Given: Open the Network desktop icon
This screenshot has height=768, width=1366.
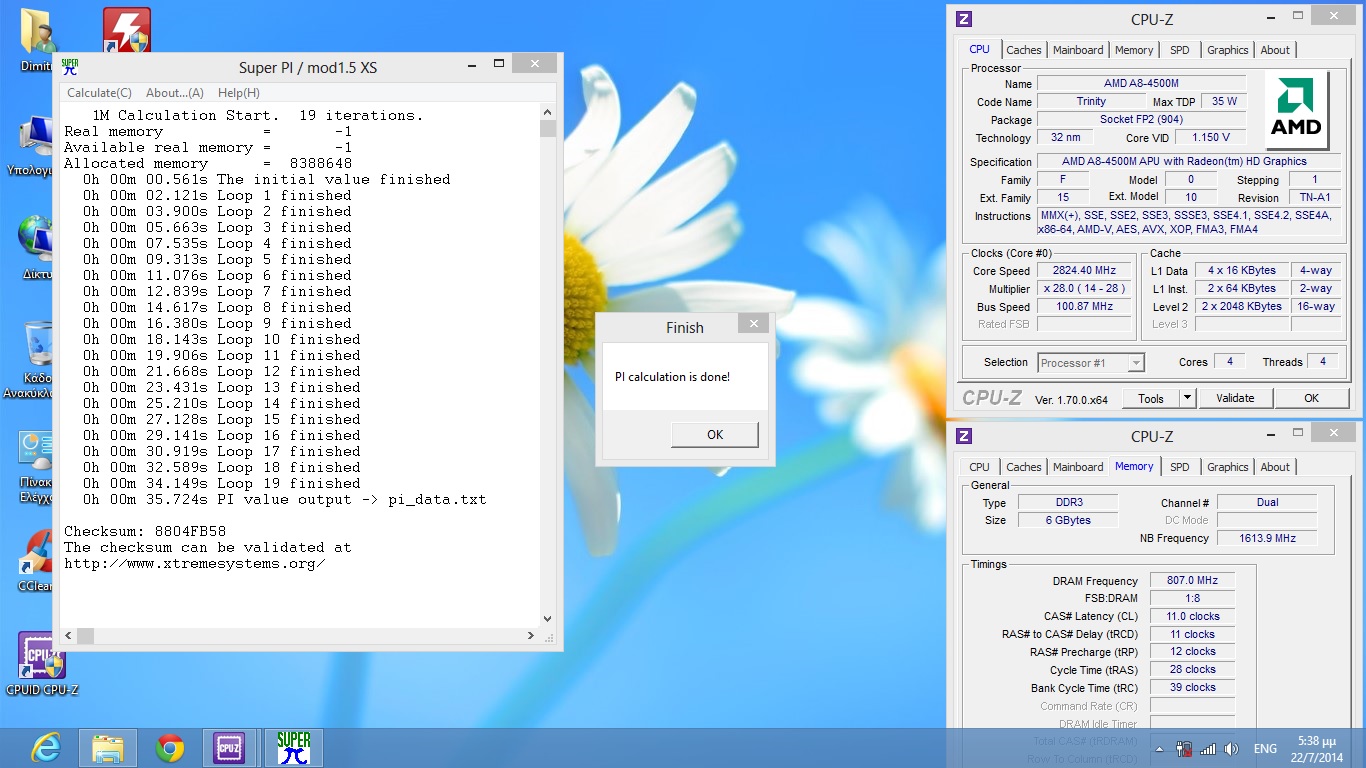Looking at the screenshot, I should 38,248.
